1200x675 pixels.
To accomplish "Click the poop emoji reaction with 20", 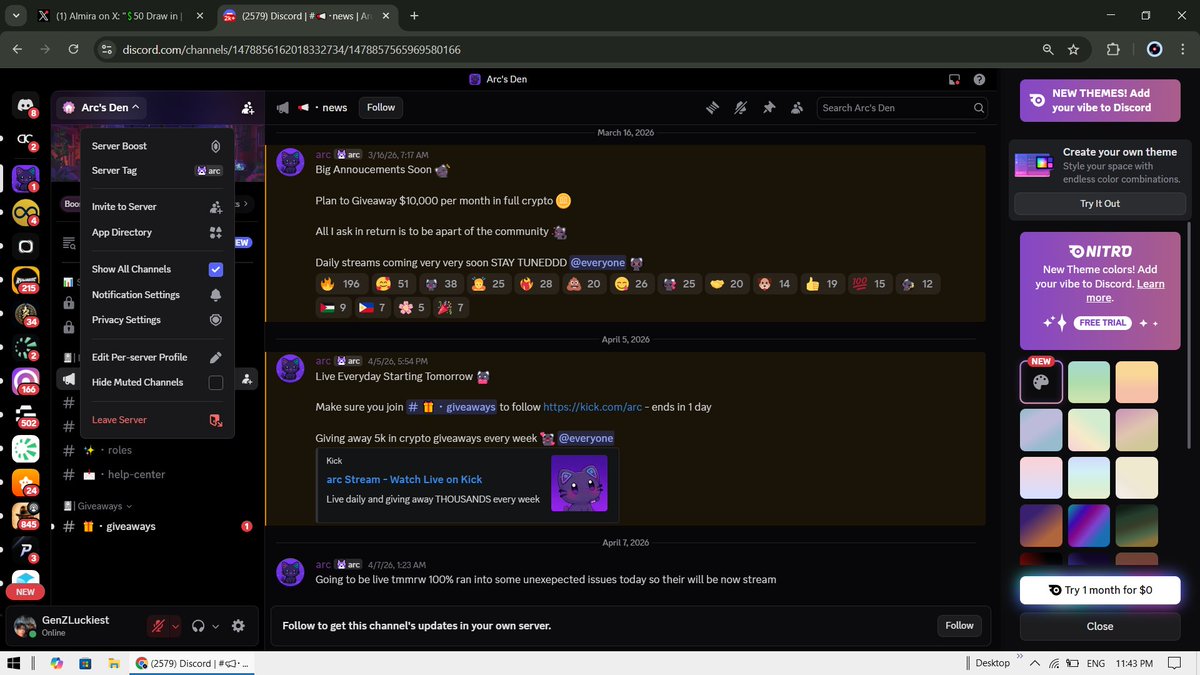I will point(585,284).
